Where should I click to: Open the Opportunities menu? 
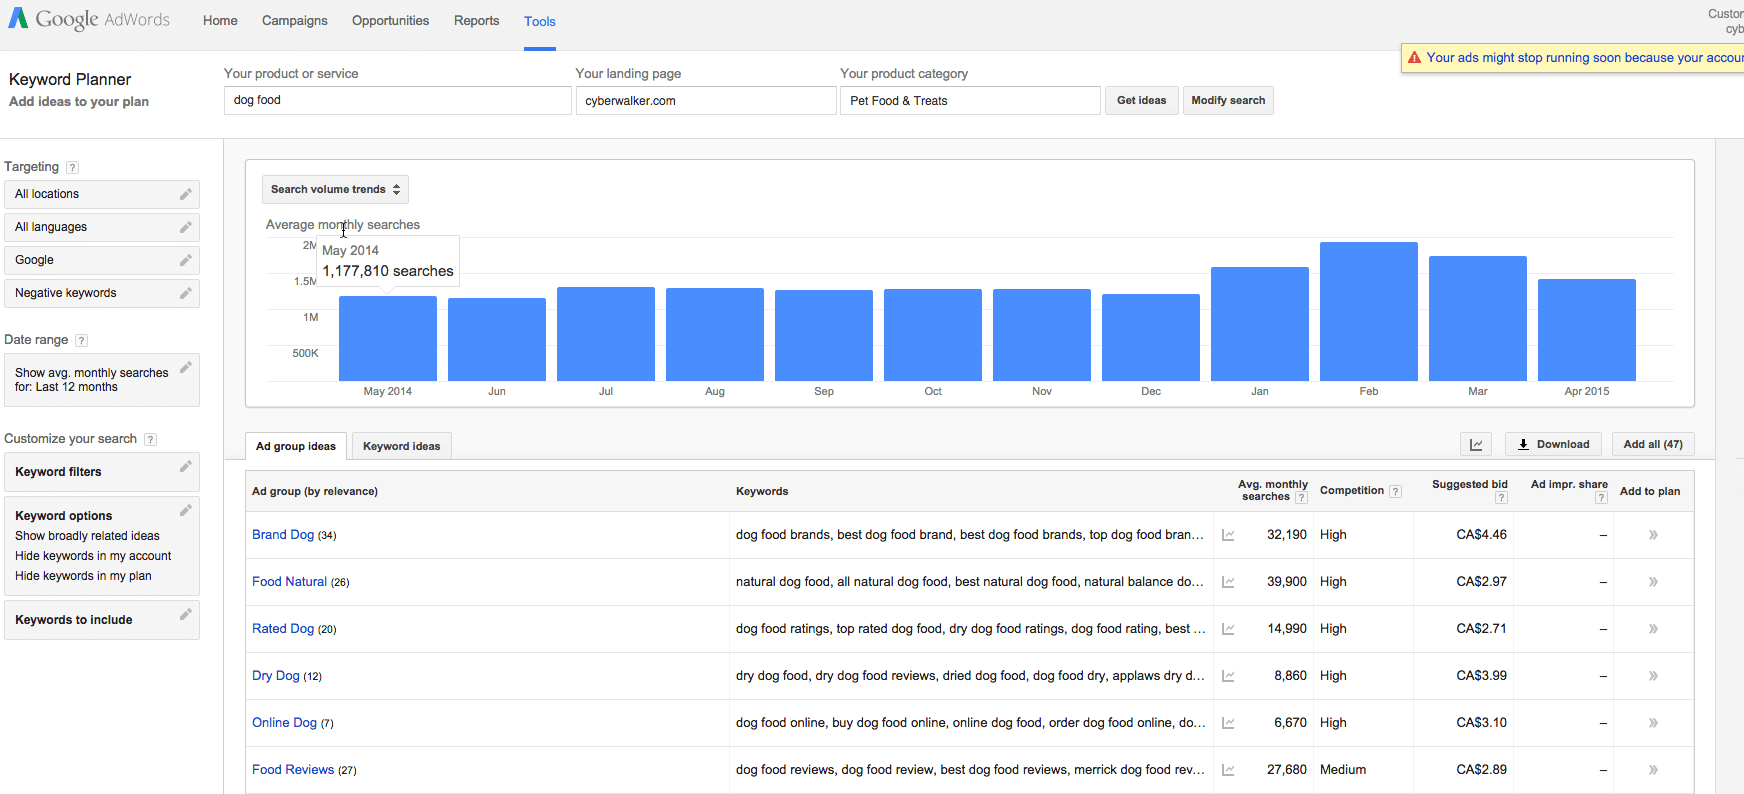tap(390, 20)
